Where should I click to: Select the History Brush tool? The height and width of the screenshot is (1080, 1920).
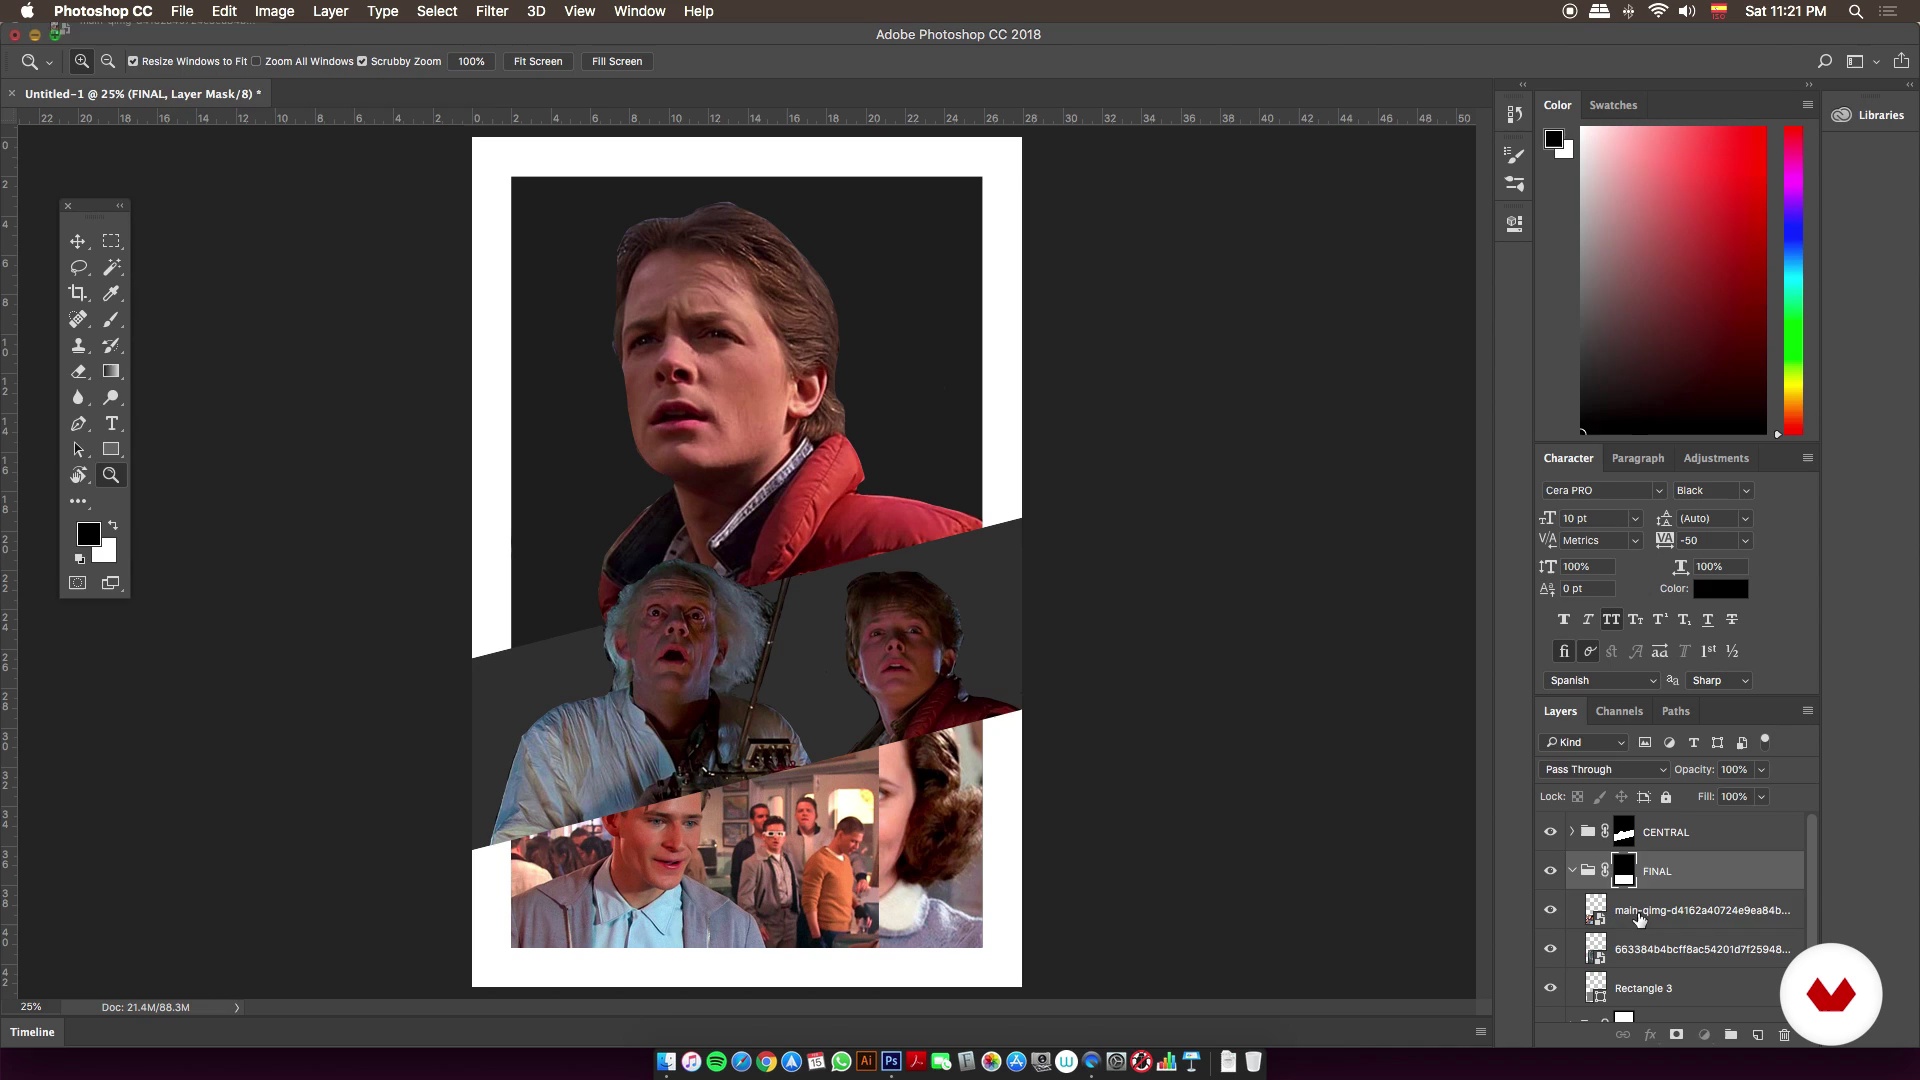click(111, 345)
